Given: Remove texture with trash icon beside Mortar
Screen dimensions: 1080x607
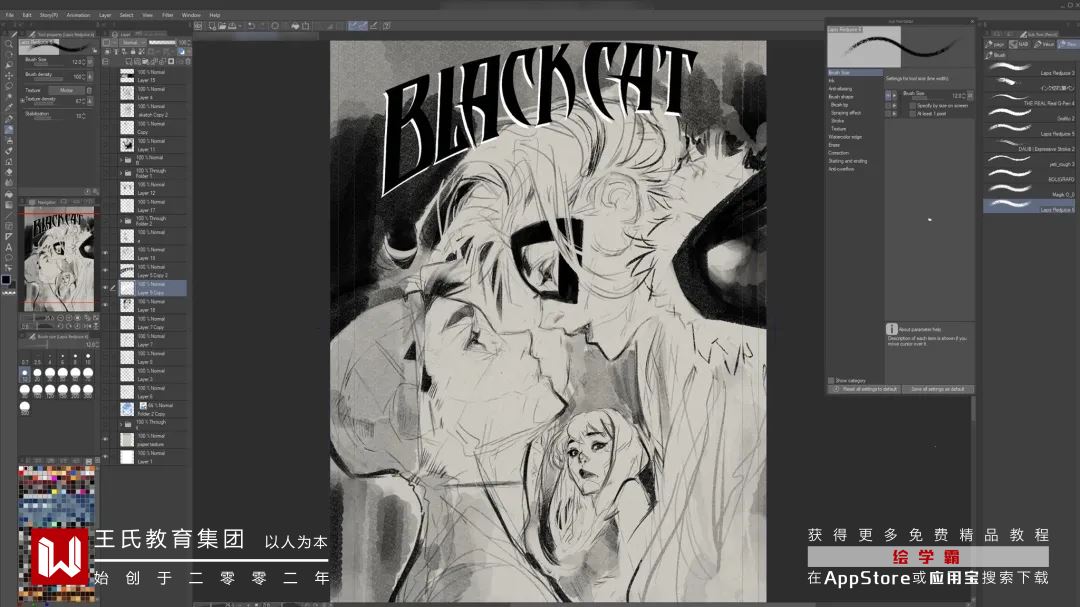Looking at the screenshot, I should (x=89, y=90).
